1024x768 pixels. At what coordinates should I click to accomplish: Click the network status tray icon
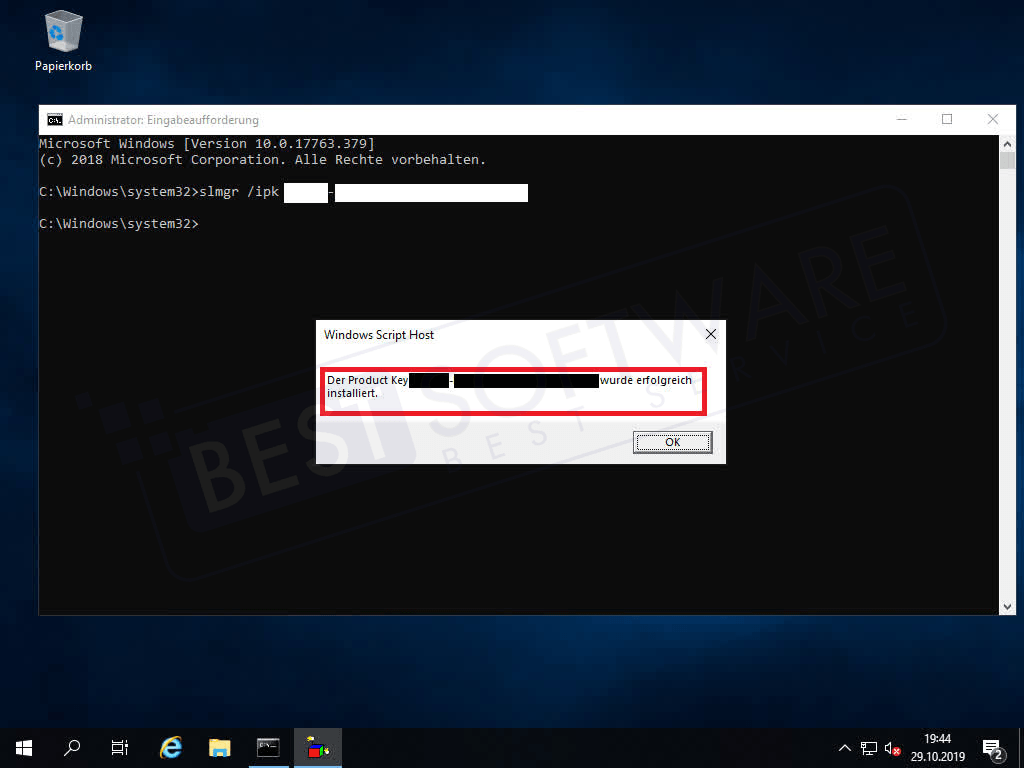point(868,747)
